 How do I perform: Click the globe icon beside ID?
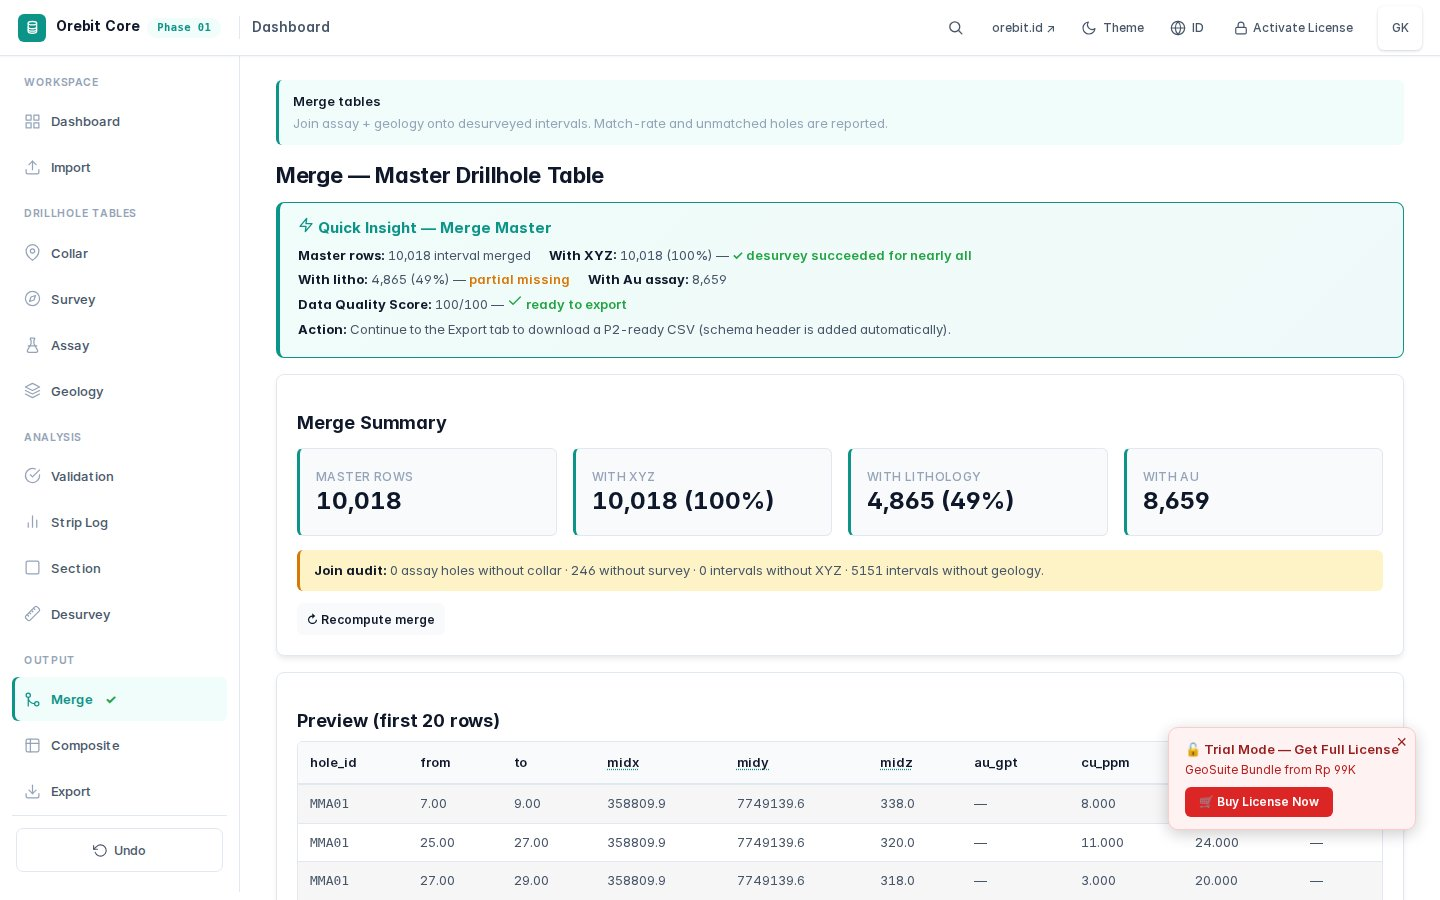click(x=1178, y=28)
